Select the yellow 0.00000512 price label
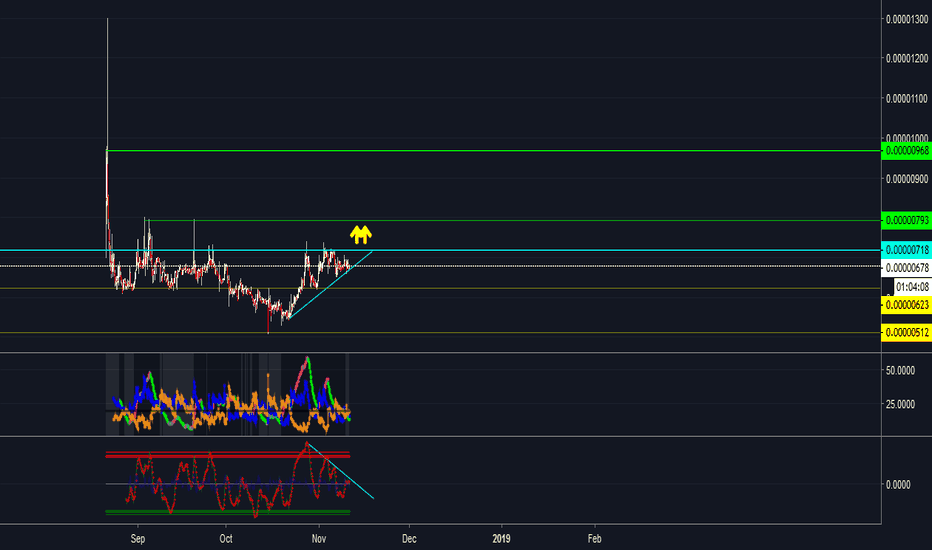 tap(906, 333)
